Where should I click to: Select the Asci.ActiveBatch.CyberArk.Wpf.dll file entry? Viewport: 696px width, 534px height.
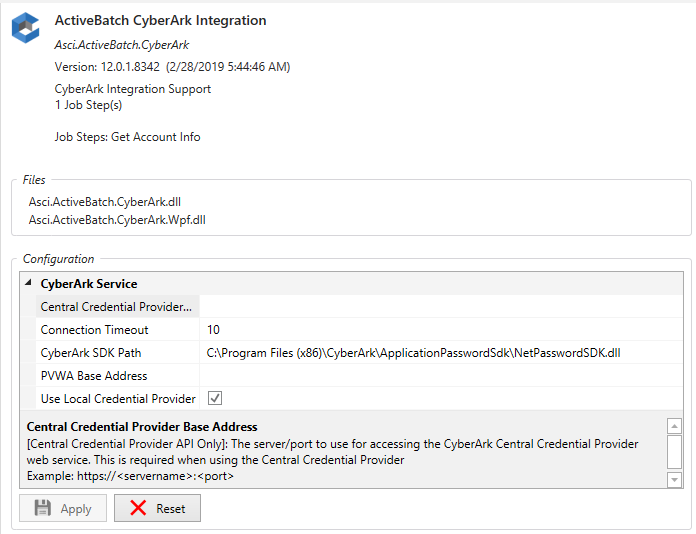coord(117,219)
